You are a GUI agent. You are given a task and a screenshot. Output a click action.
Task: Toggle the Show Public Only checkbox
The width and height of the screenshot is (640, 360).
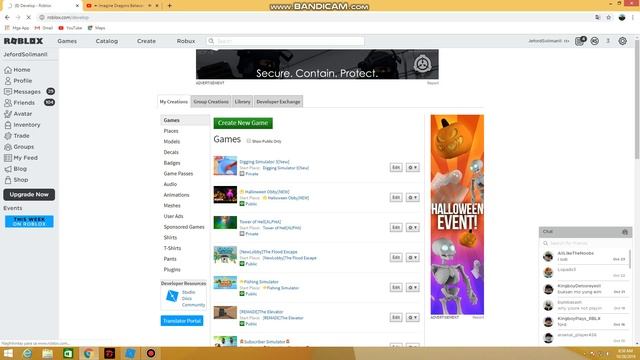pyautogui.click(x=249, y=141)
